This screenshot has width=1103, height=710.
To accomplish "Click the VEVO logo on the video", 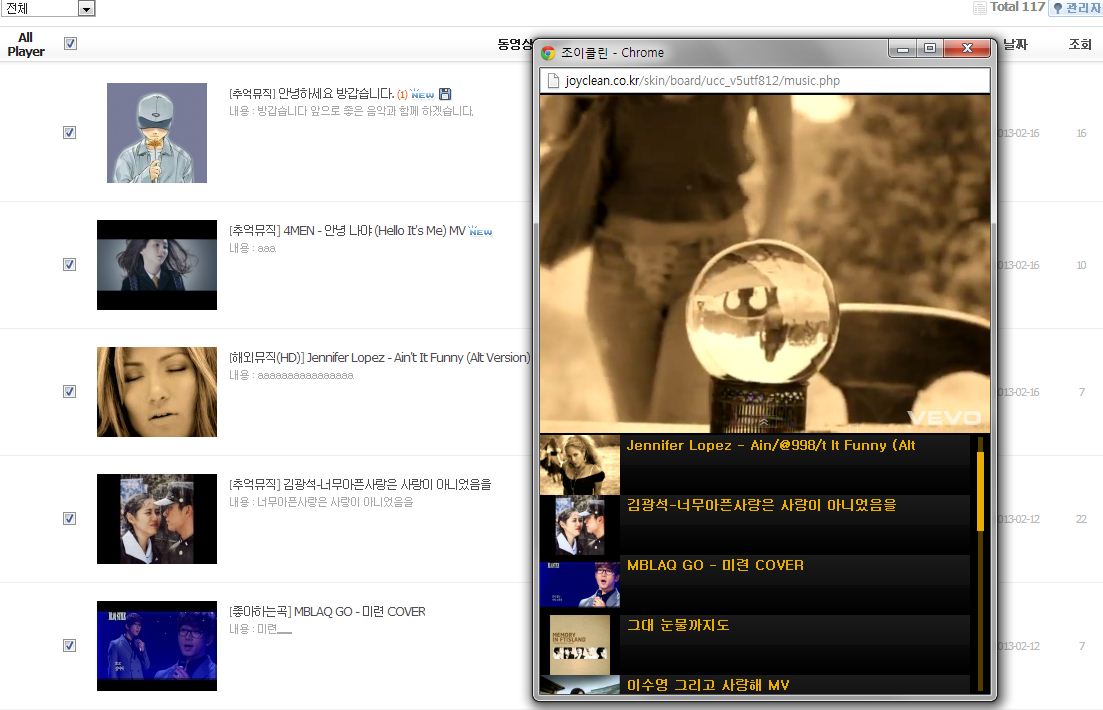I will tap(943, 417).
